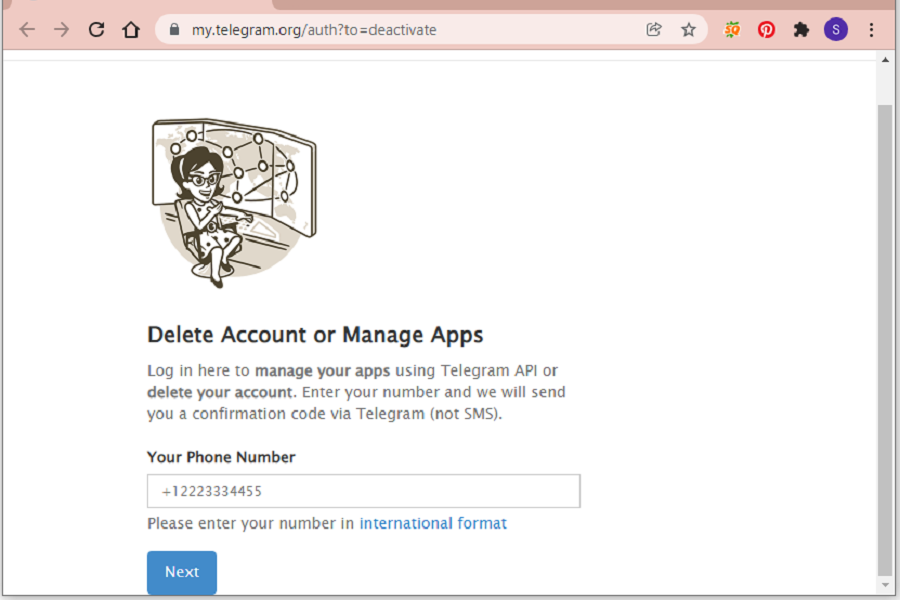The image size is (900, 600).
Task: Click the Your Phone Number input field
Action: click(363, 491)
